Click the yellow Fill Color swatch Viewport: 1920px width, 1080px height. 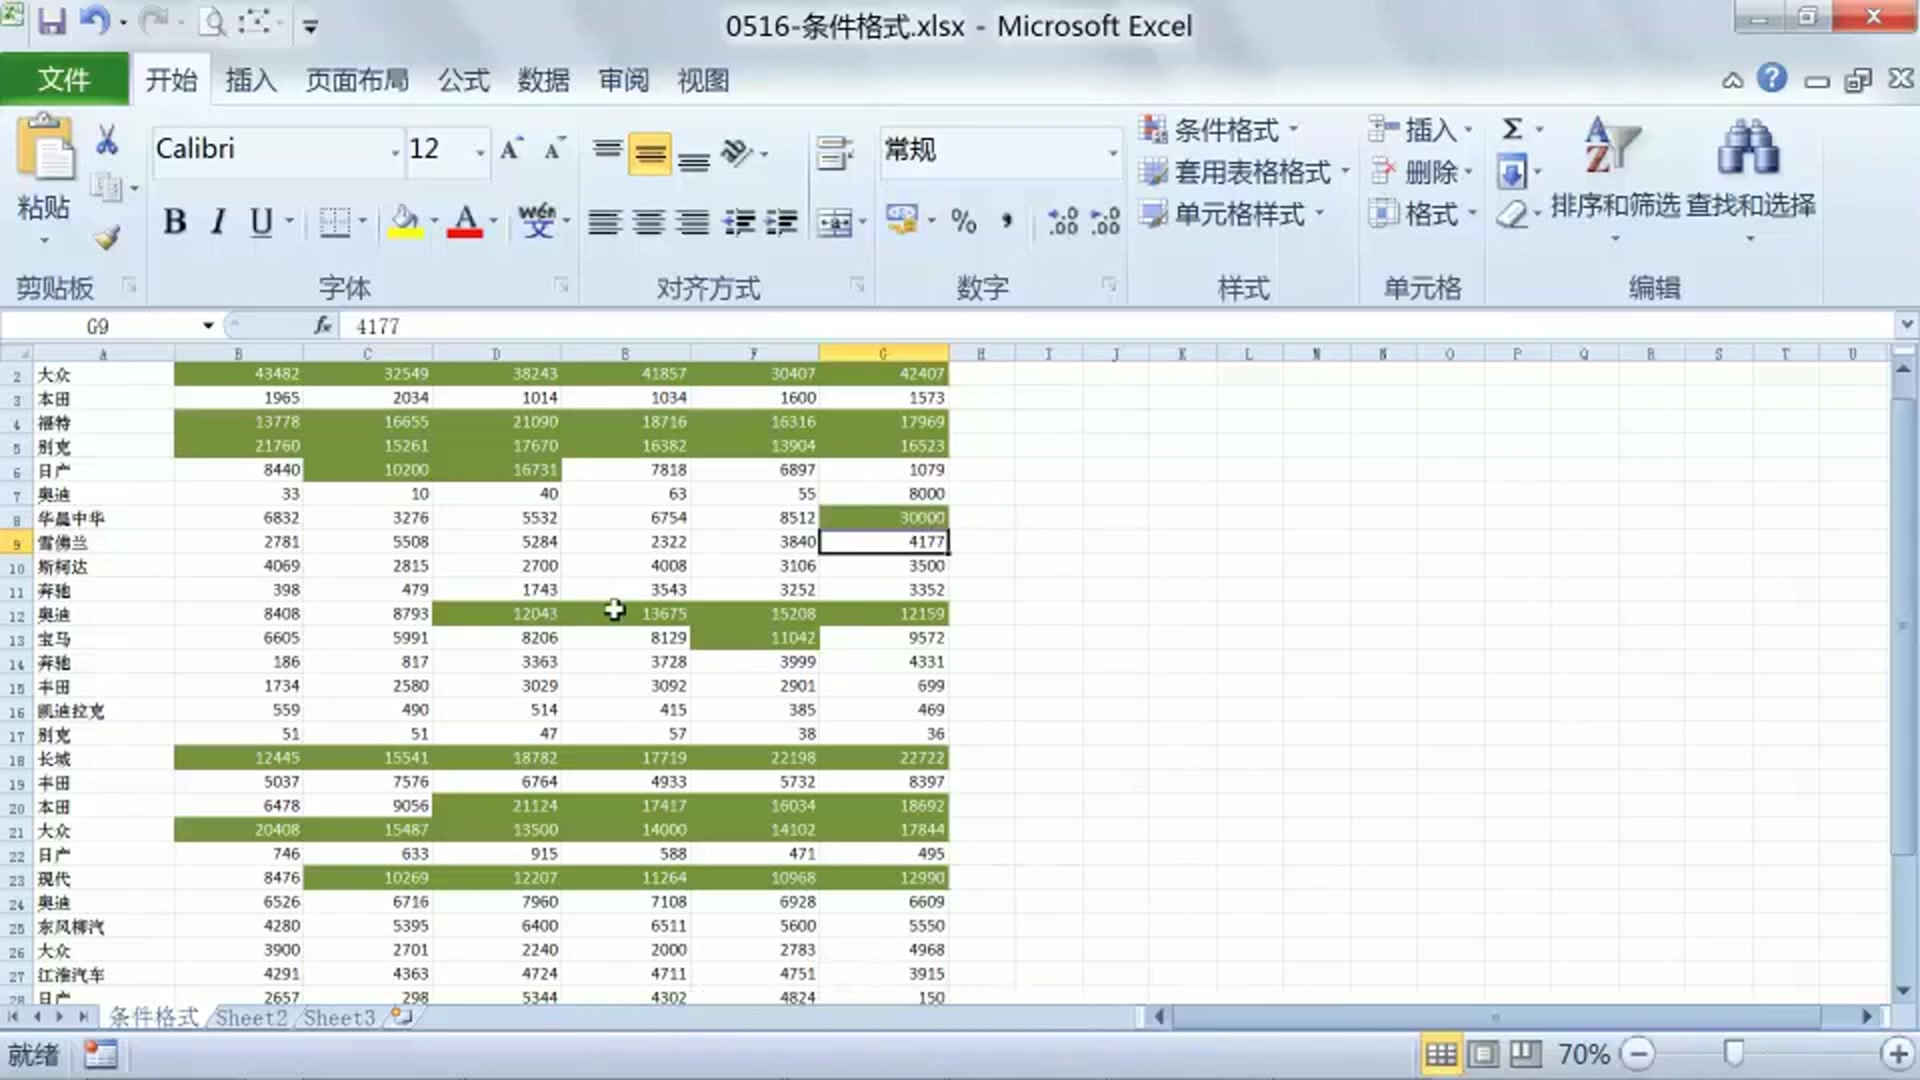[405, 221]
